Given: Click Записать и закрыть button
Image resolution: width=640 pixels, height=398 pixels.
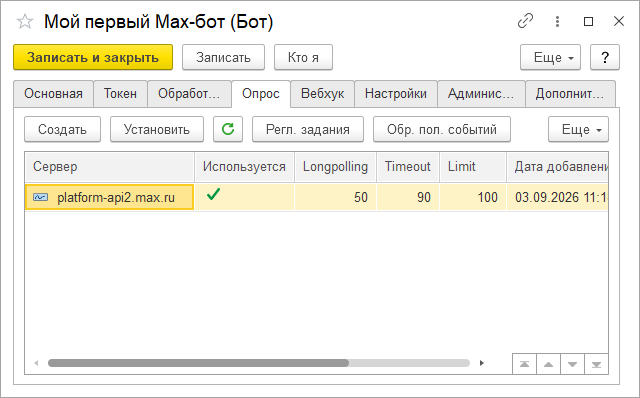Looking at the screenshot, I should click(x=93, y=58).
